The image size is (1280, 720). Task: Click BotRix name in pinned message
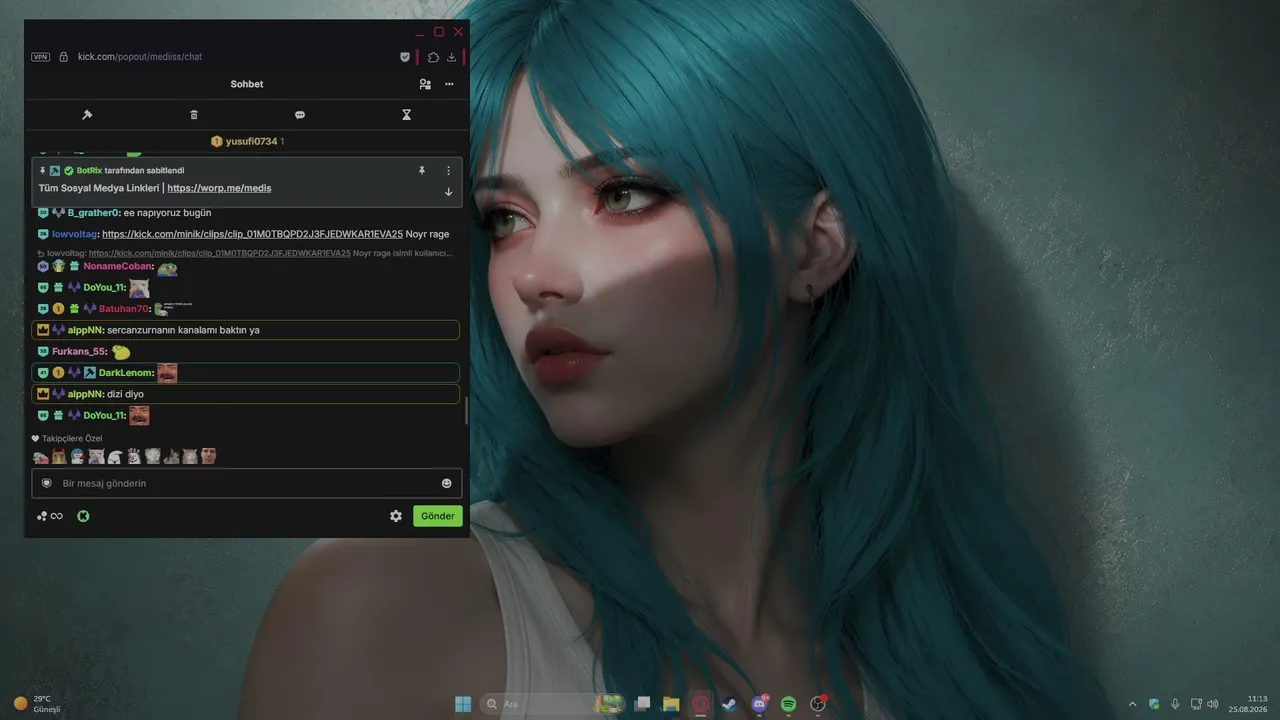[x=89, y=171]
